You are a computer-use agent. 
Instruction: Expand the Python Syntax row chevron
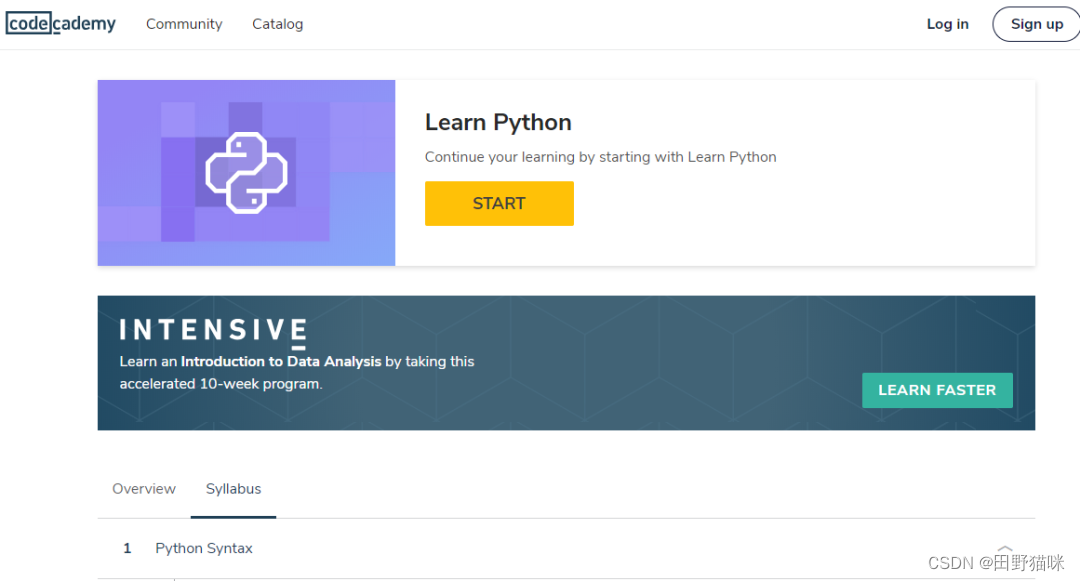(x=1005, y=549)
